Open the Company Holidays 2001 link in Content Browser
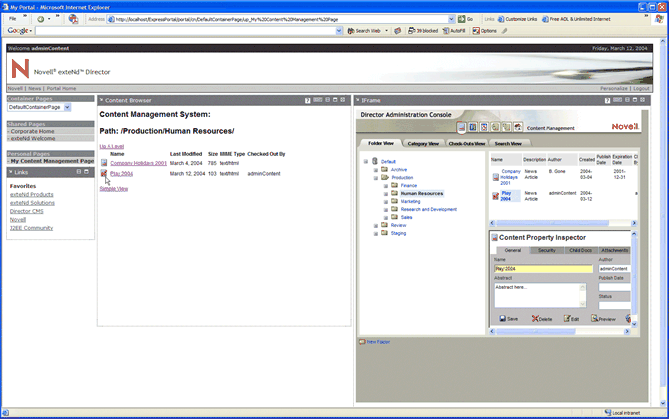Image resolution: width=669 pixels, height=419 pixels. pyautogui.click(x=138, y=163)
